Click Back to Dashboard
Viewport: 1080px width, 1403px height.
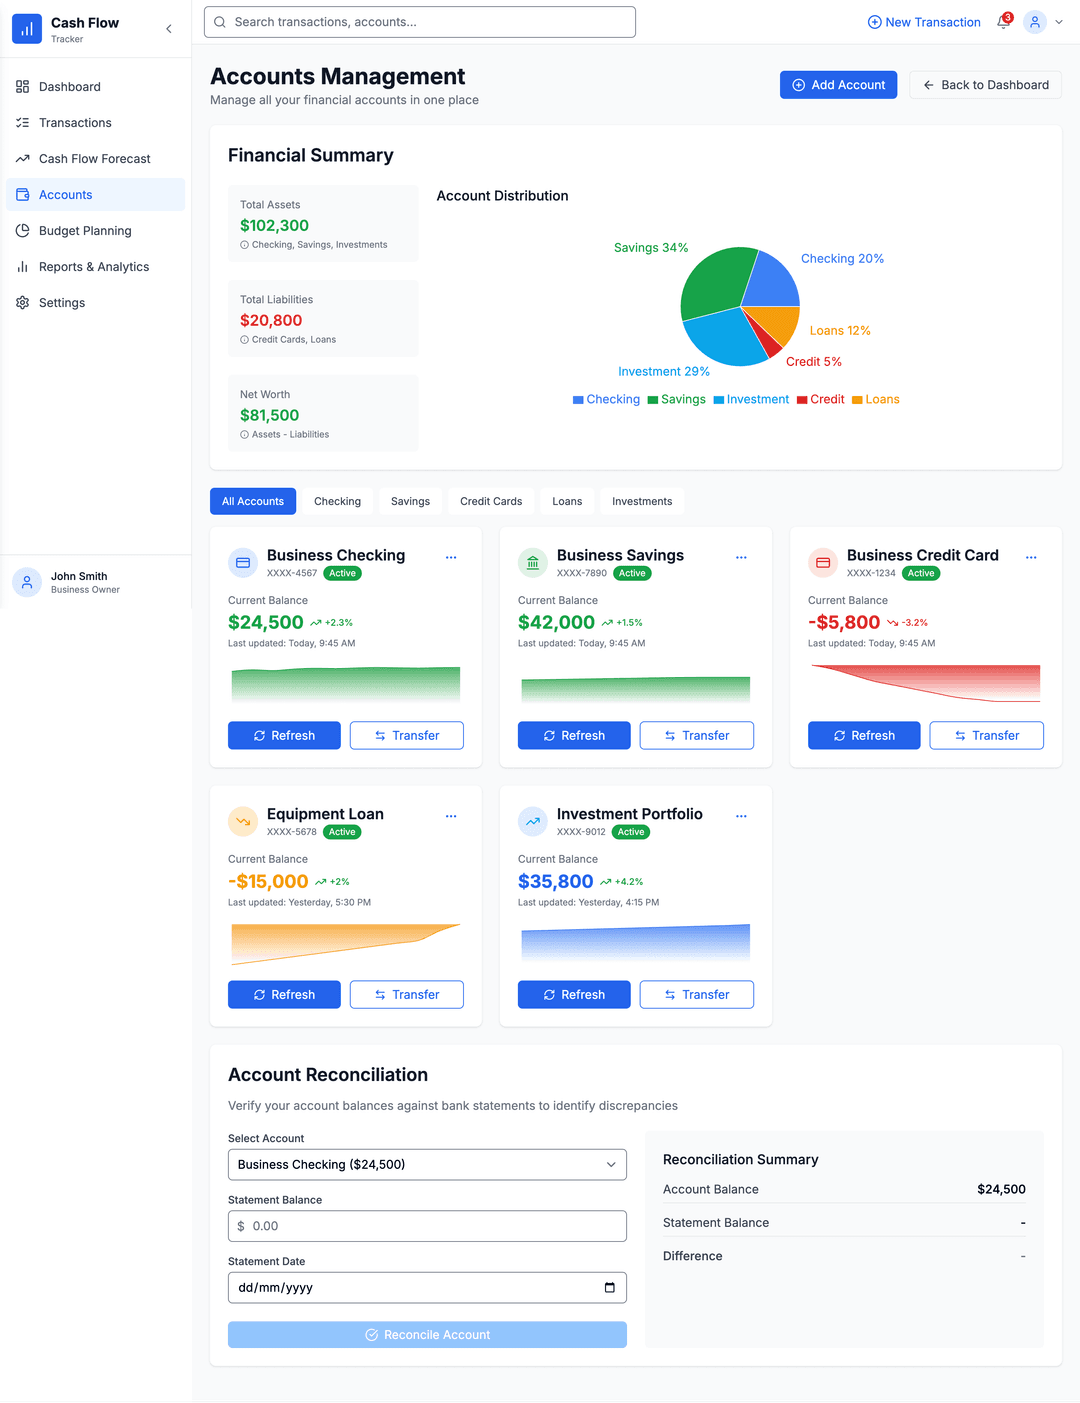point(985,84)
